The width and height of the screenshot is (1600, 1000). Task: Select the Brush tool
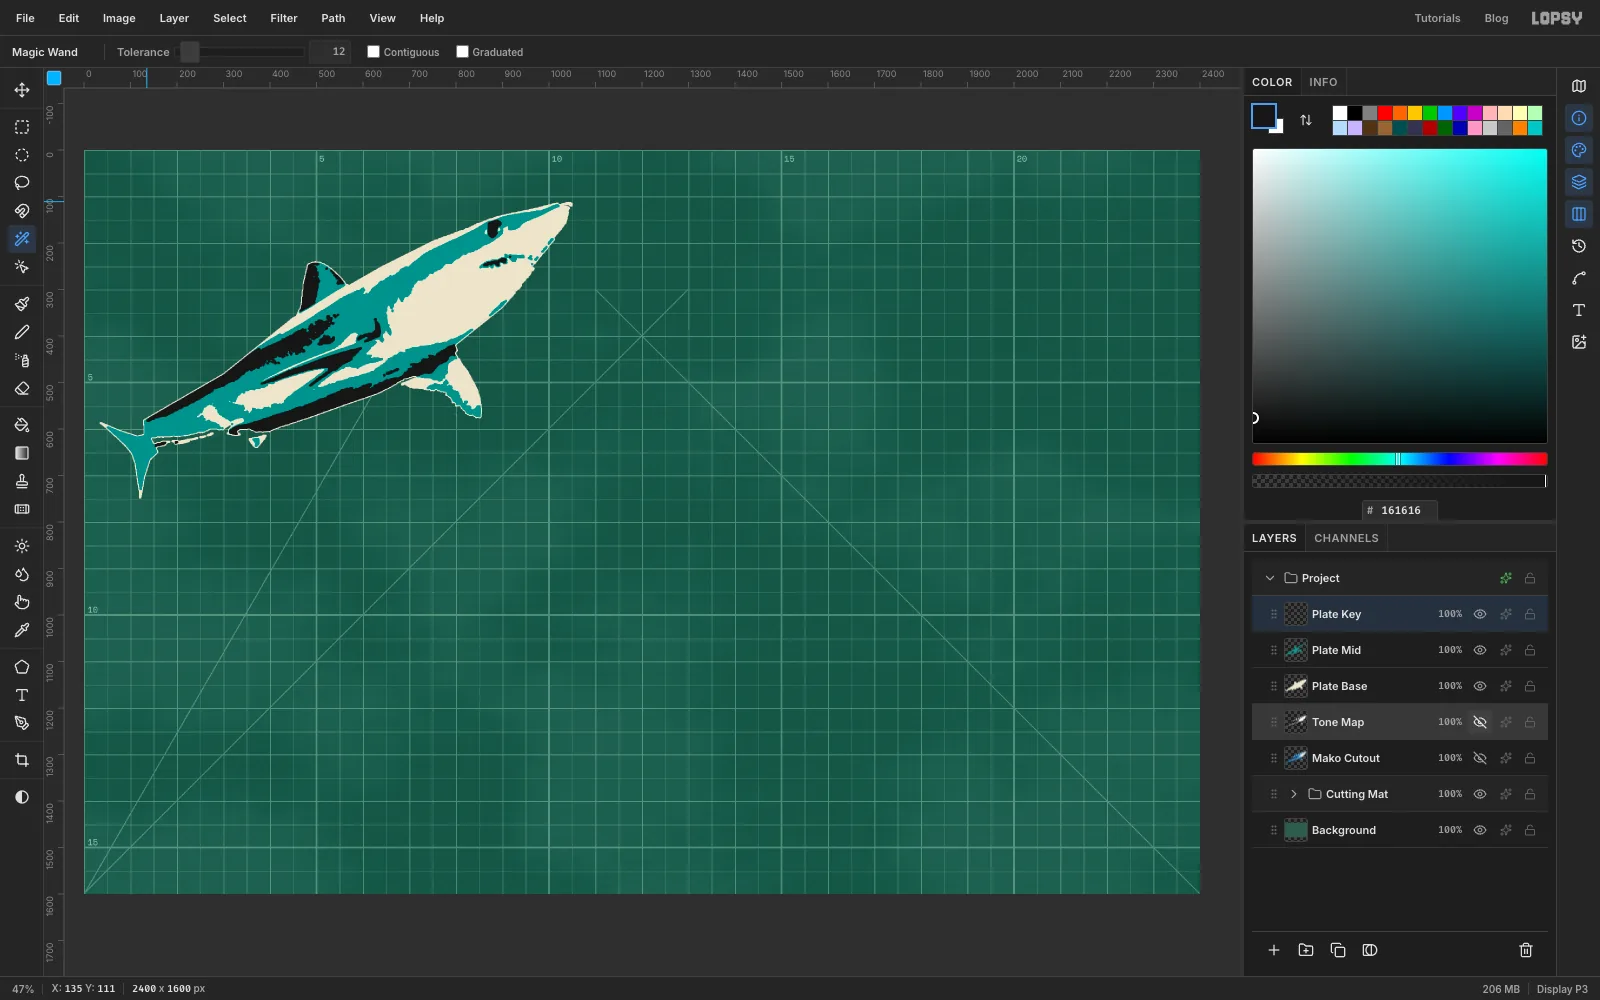(22, 304)
